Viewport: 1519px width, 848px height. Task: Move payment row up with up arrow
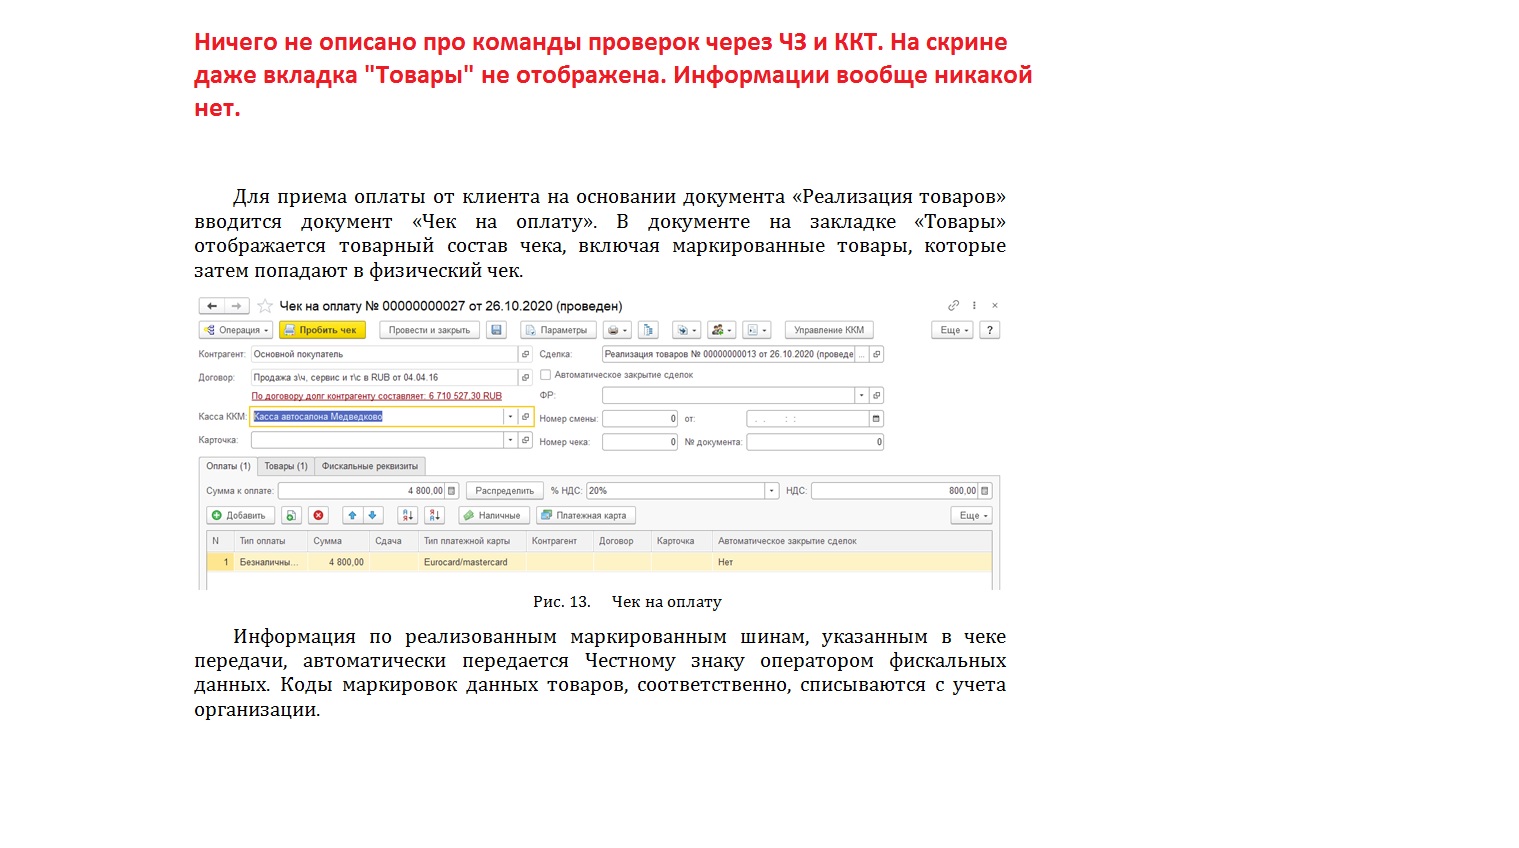[x=352, y=516]
